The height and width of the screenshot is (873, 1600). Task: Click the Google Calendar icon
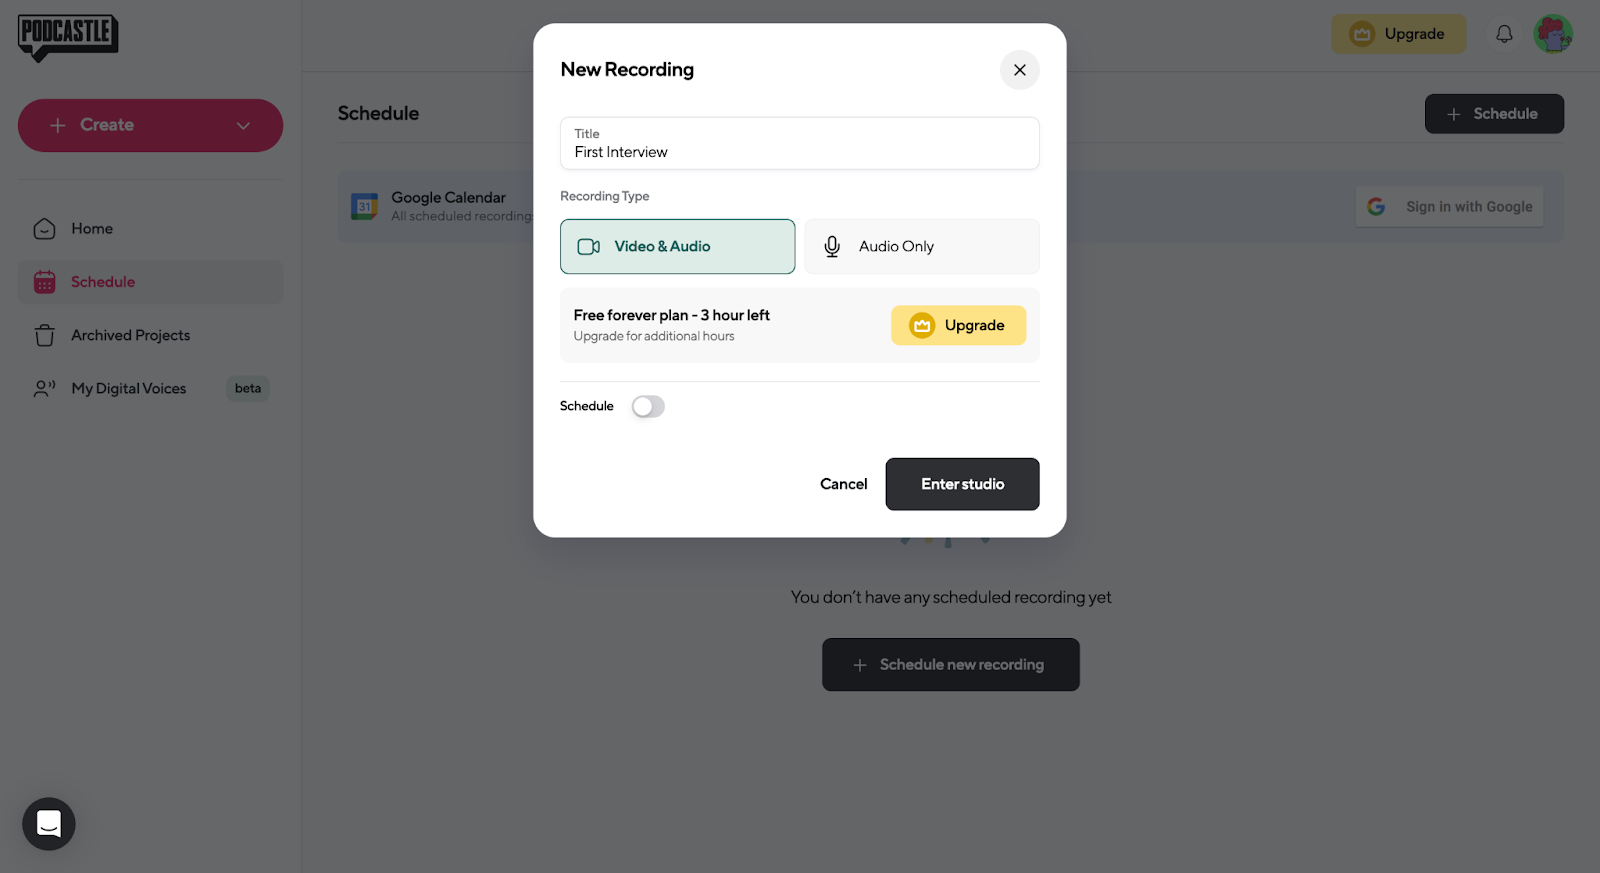click(364, 206)
